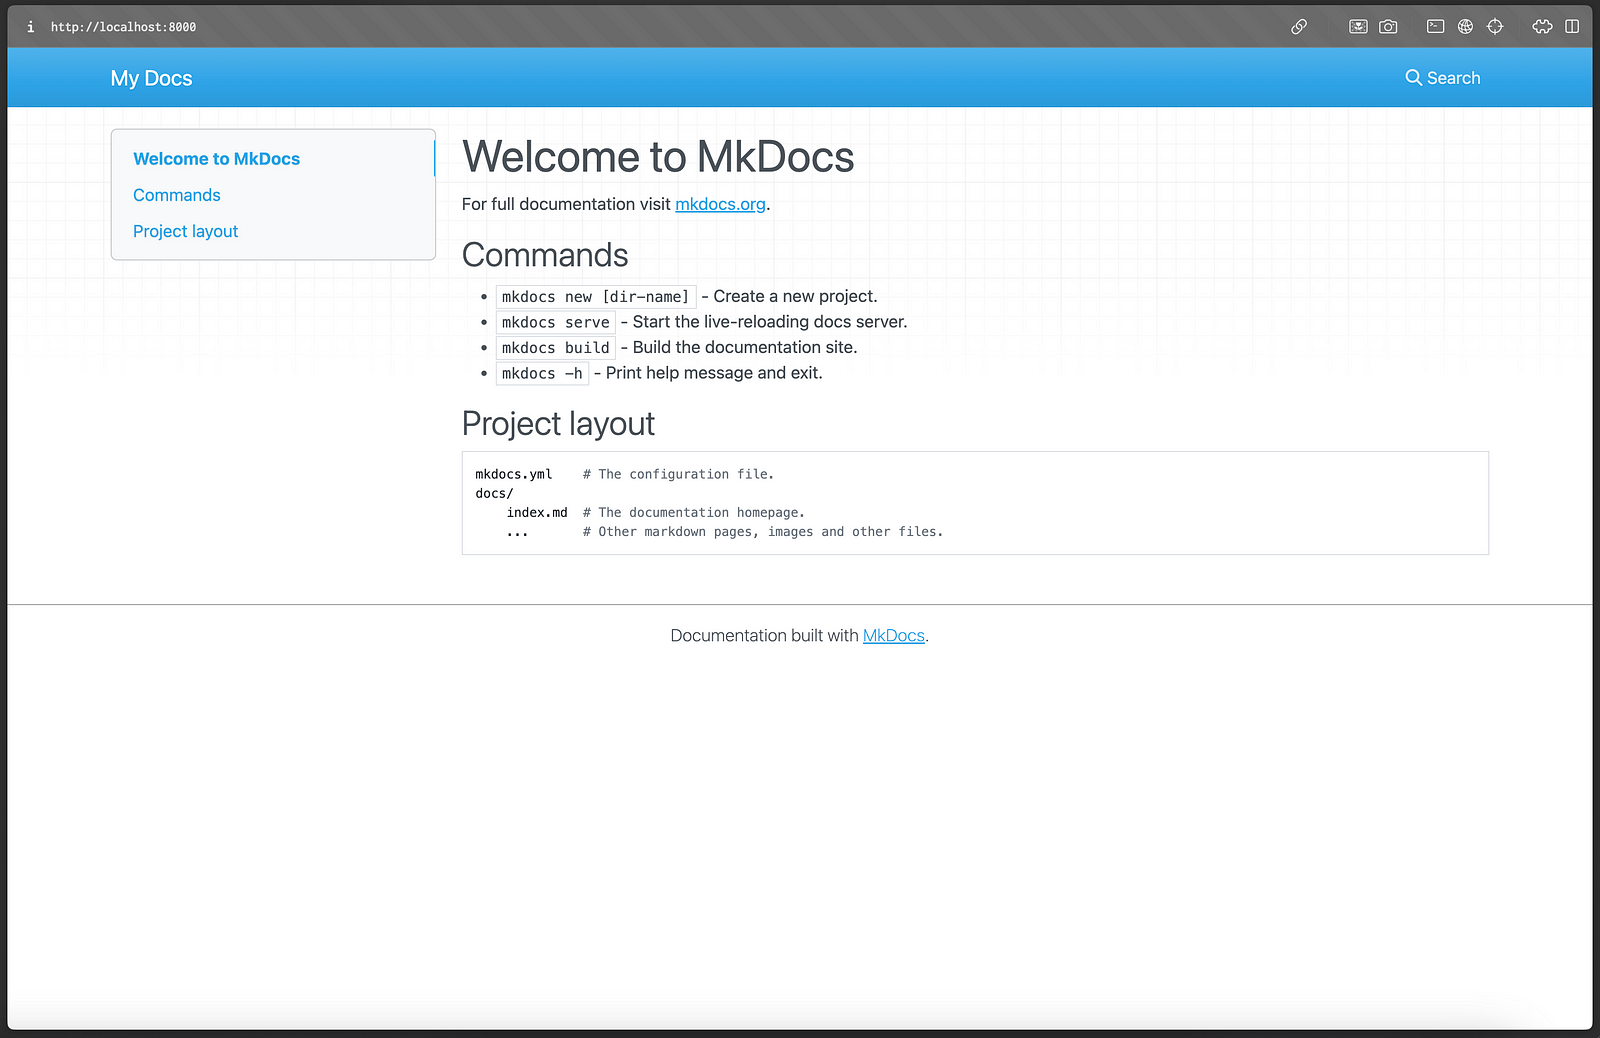Click the 'mkdocs new [dir-name]' code text

pyautogui.click(x=595, y=297)
